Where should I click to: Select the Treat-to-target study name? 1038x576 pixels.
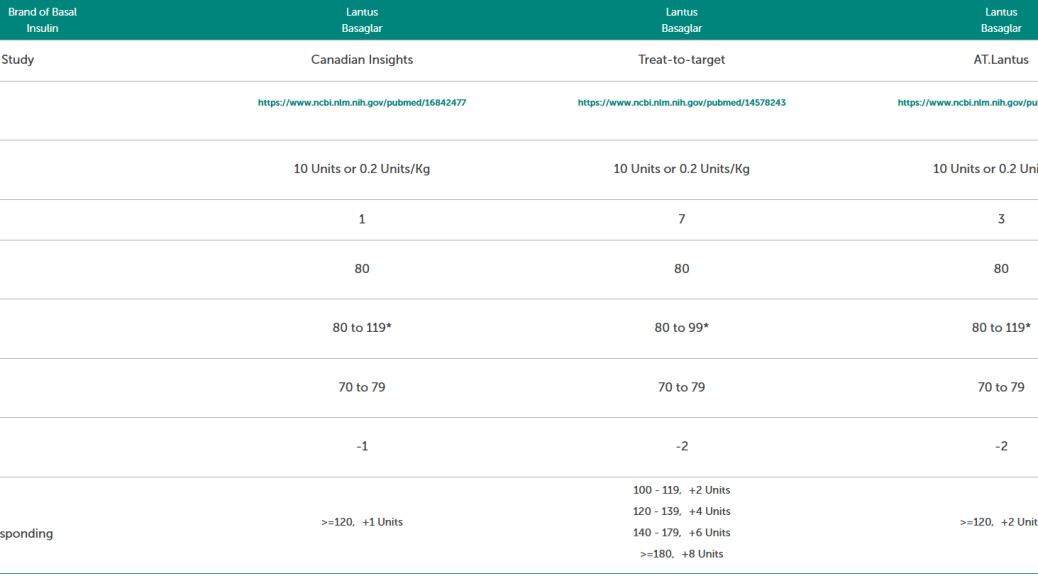click(681, 60)
